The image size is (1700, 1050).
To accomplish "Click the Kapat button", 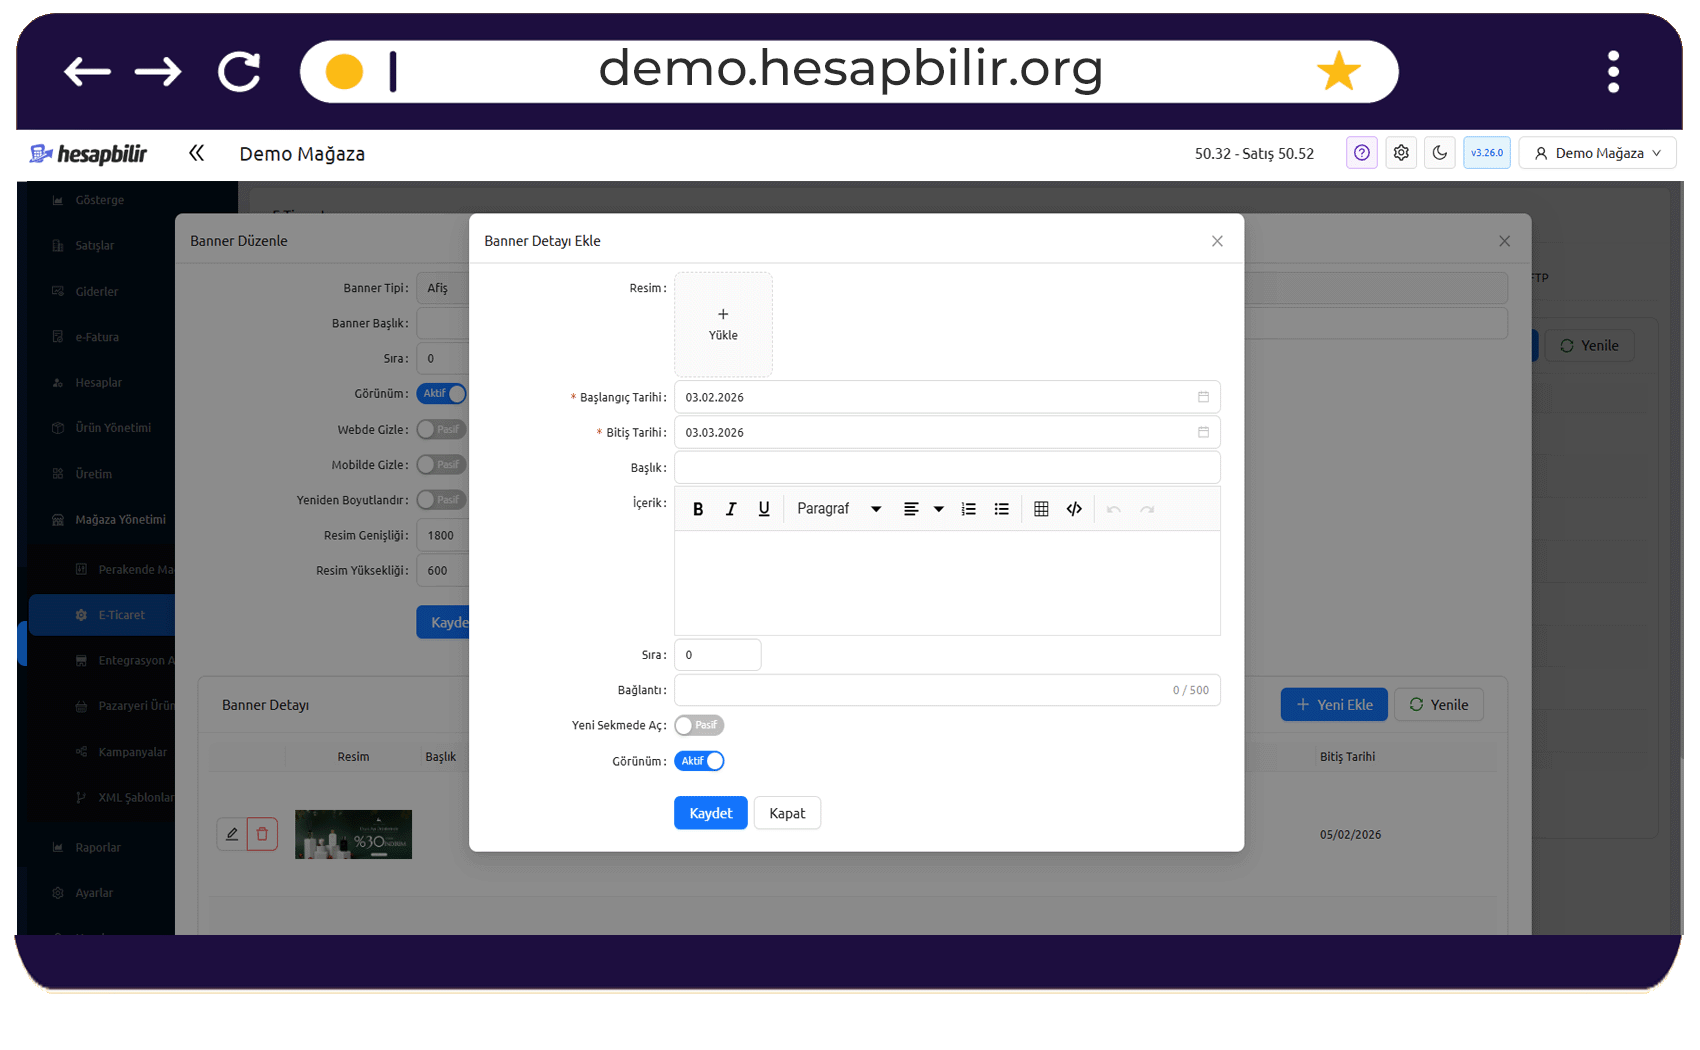I will 787,813.
